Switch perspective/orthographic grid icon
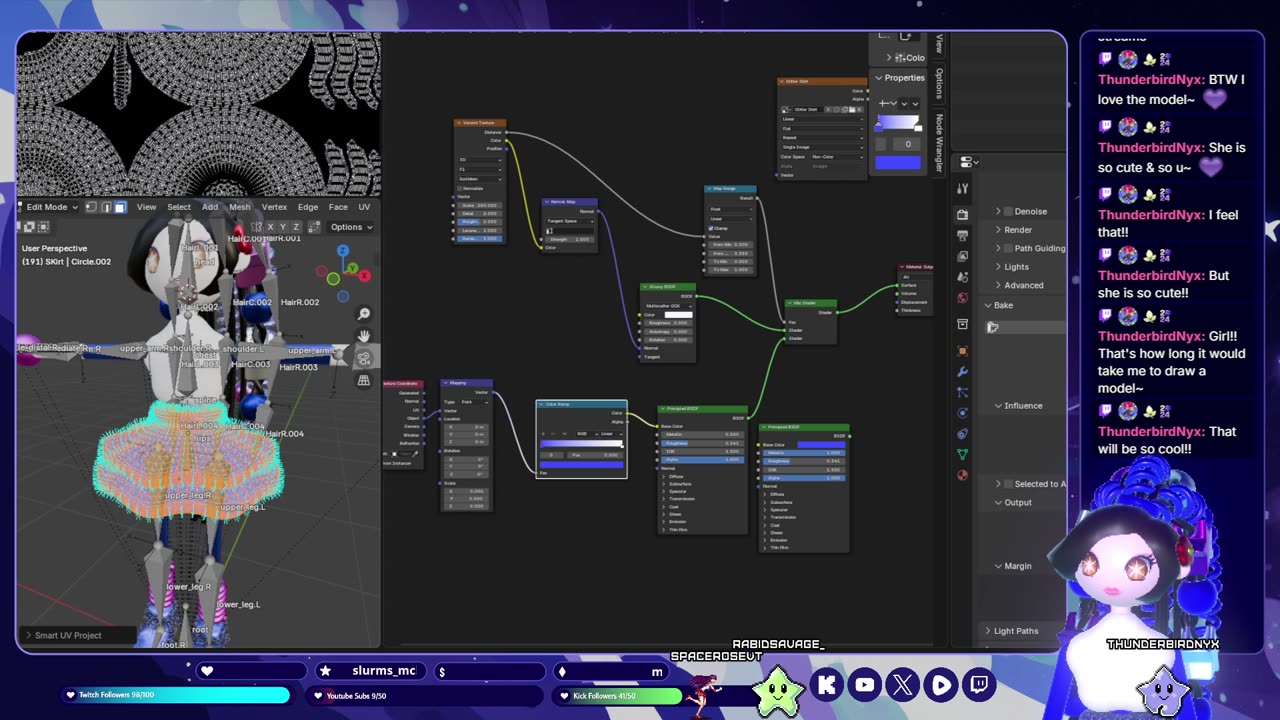Image resolution: width=1280 pixels, height=720 pixels. click(364, 380)
